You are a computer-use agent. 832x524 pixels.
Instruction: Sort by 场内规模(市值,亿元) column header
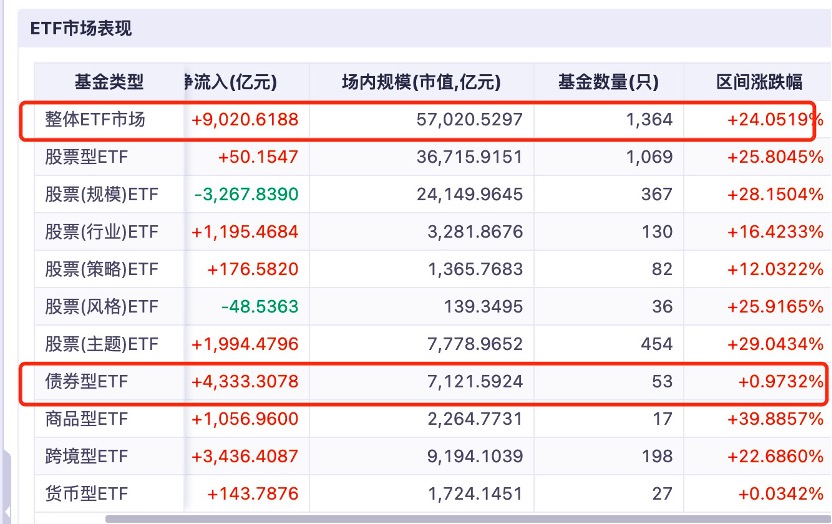[x=421, y=82]
